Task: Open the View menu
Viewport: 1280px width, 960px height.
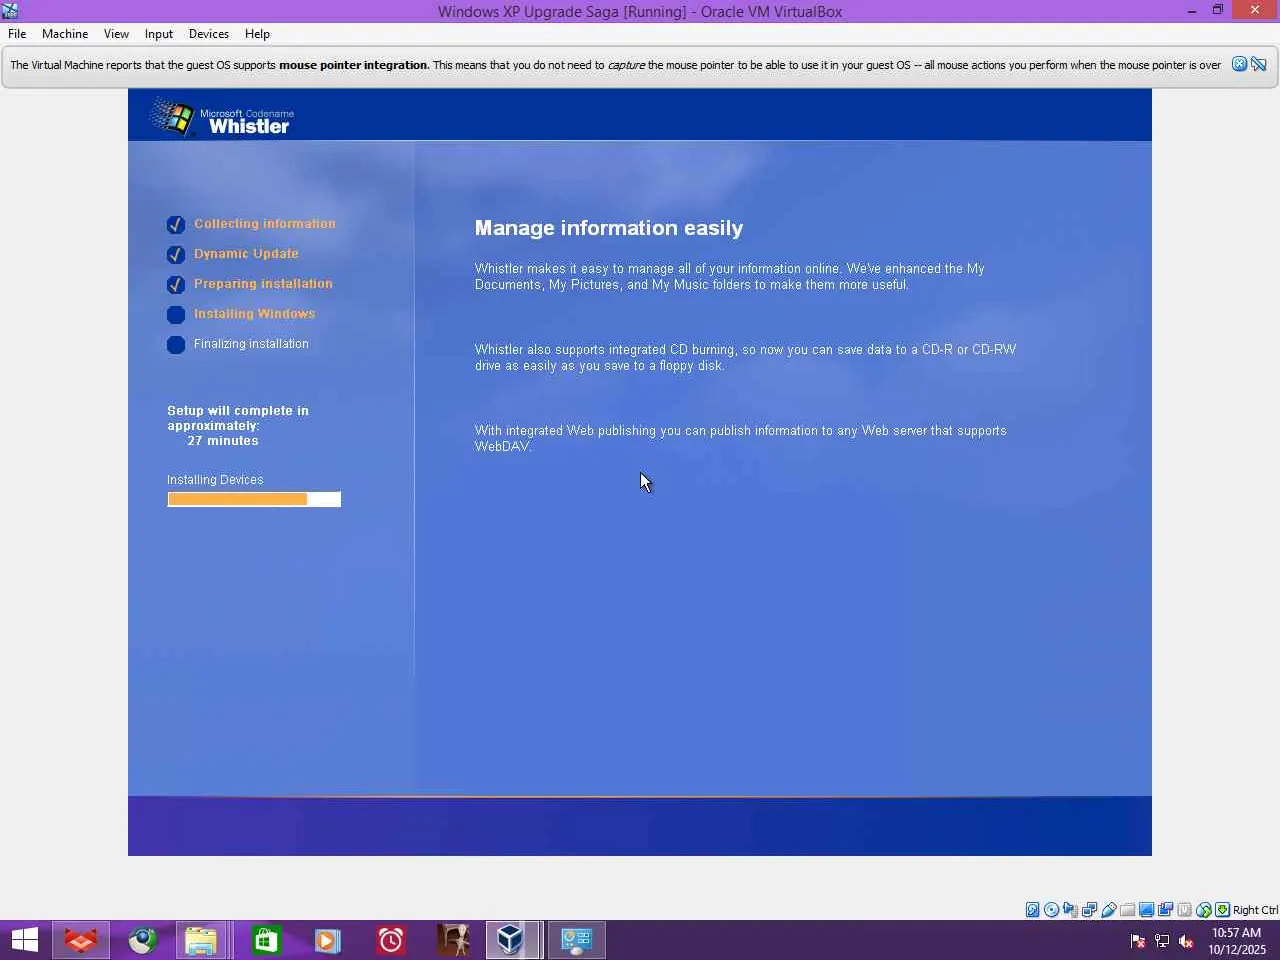Action: tap(116, 34)
